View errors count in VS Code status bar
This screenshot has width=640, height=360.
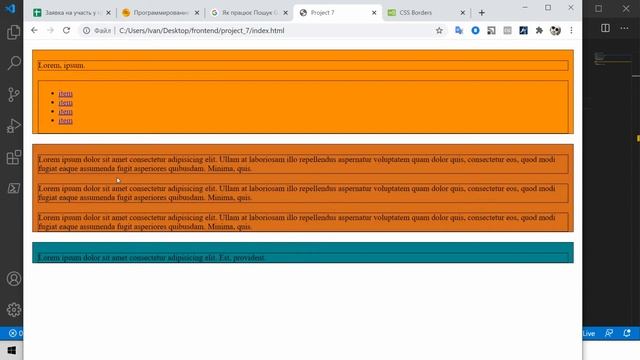(16, 333)
